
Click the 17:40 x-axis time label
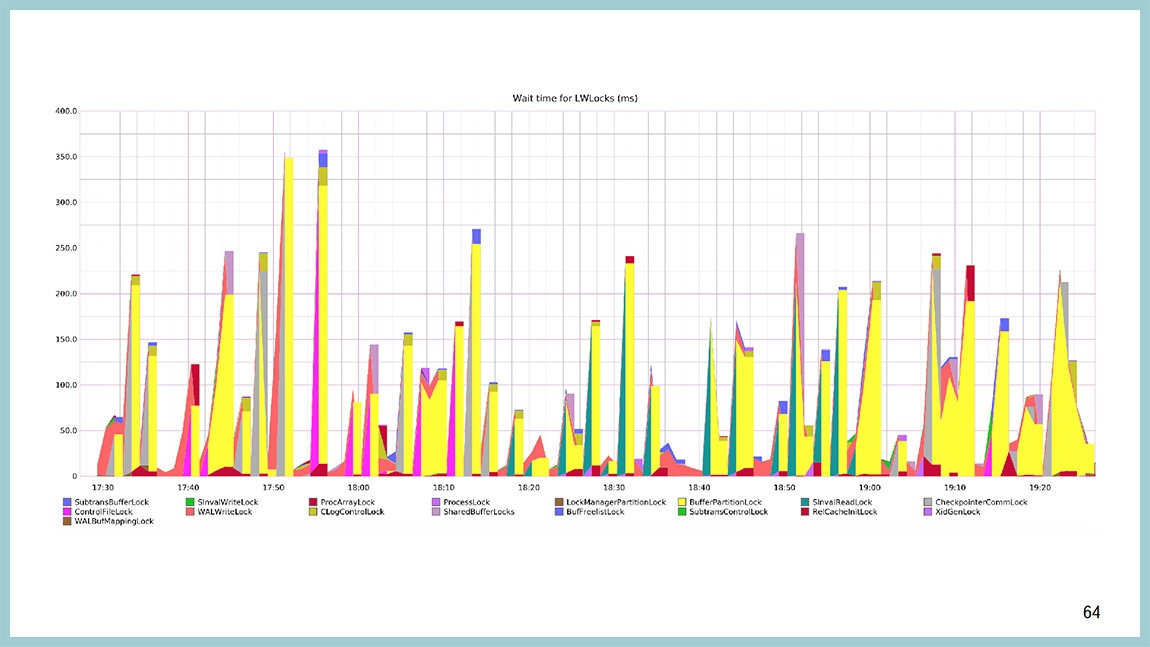[188, 487]
